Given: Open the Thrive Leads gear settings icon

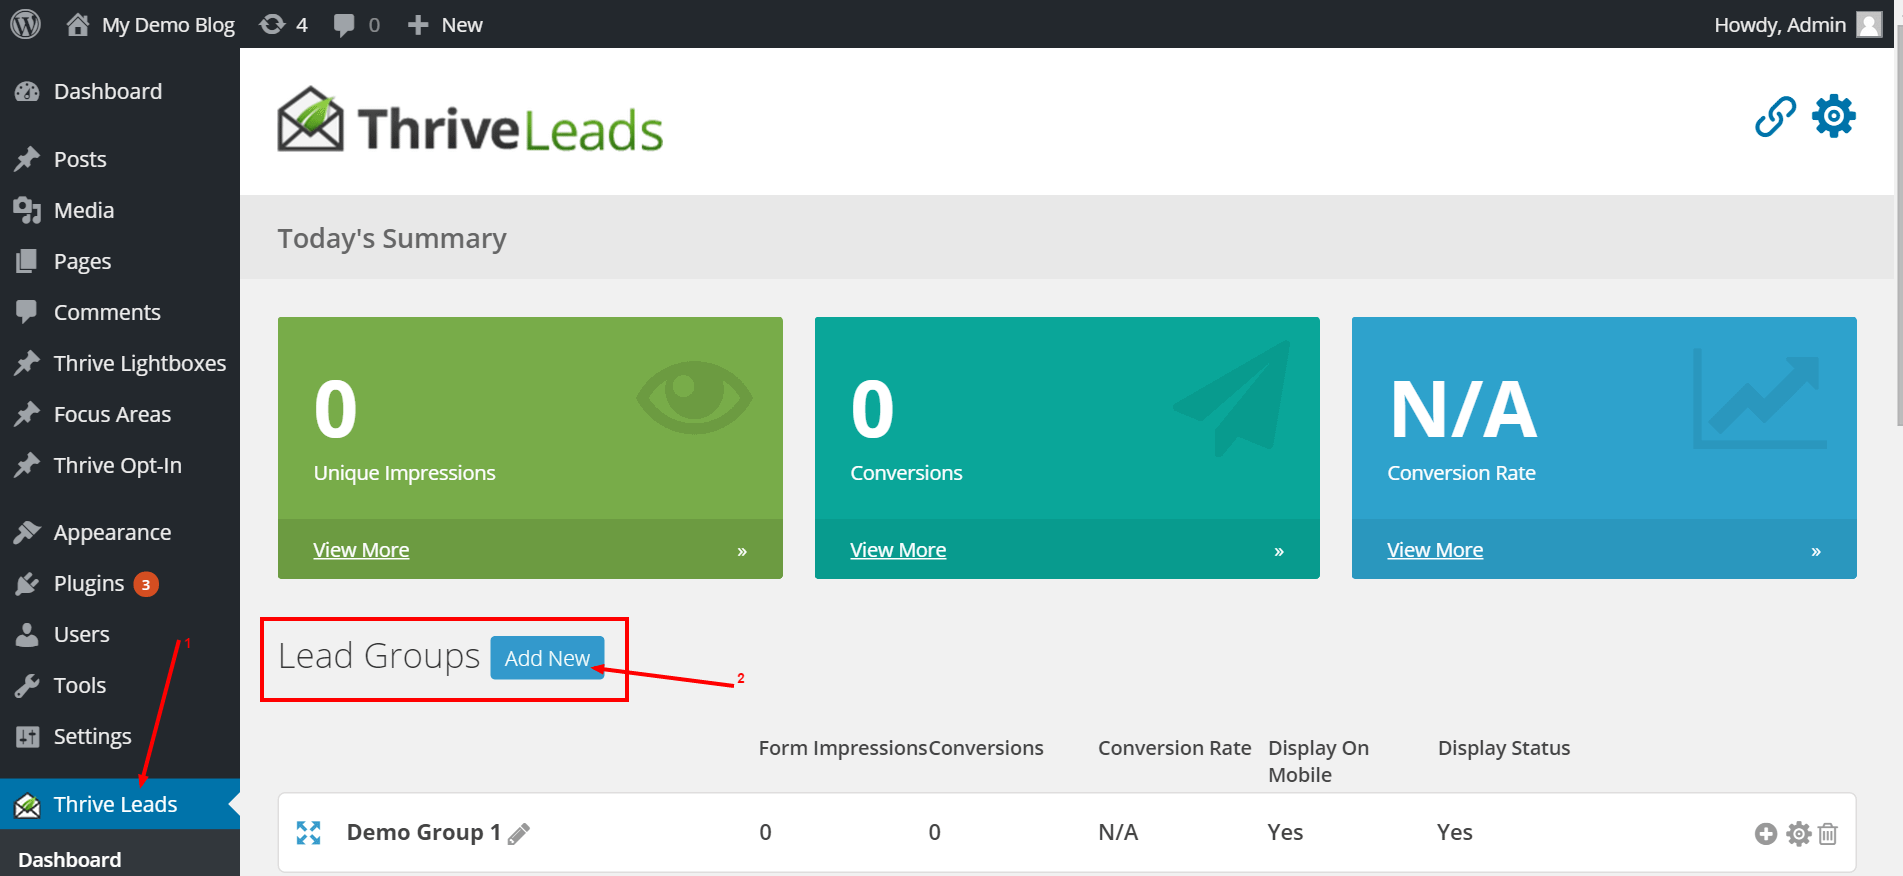Looking at the screenshot, I should point(1834,116).
